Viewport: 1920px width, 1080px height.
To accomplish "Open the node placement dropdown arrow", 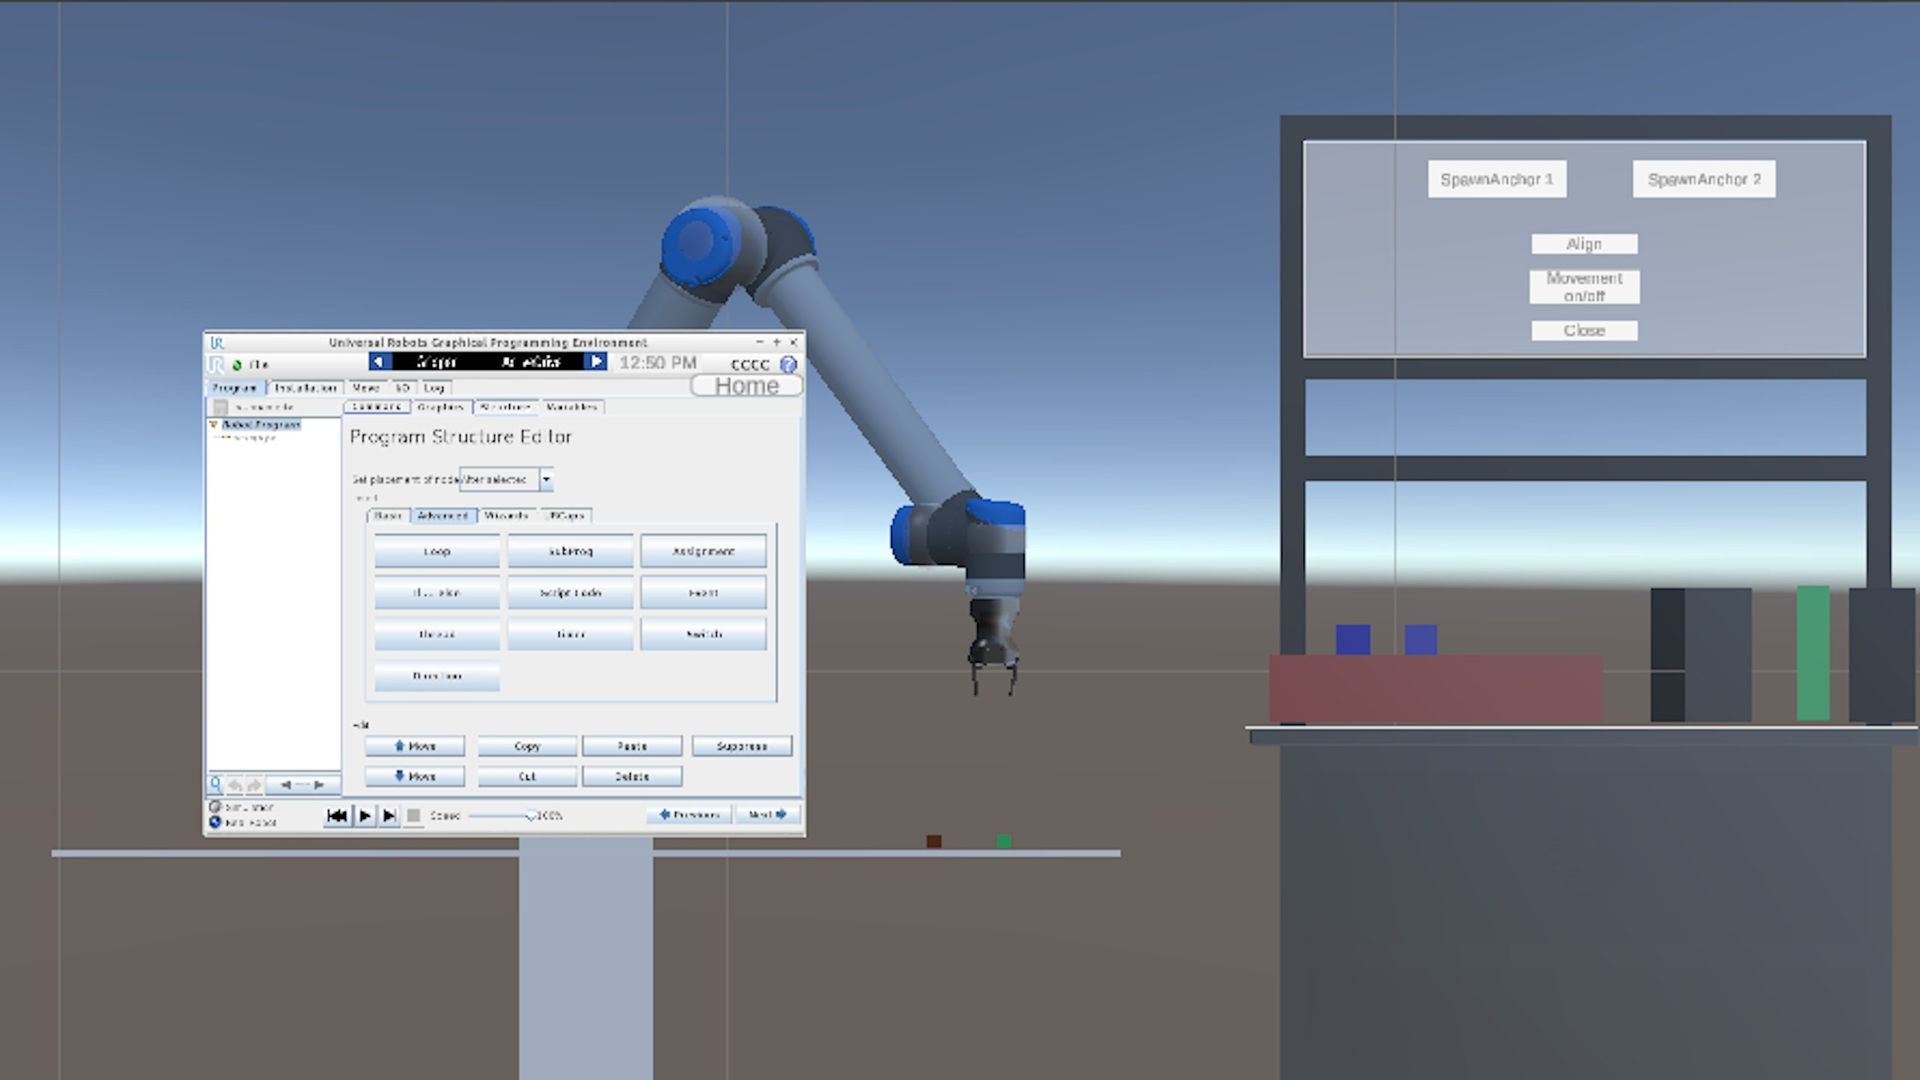I will tap(546, 479).
